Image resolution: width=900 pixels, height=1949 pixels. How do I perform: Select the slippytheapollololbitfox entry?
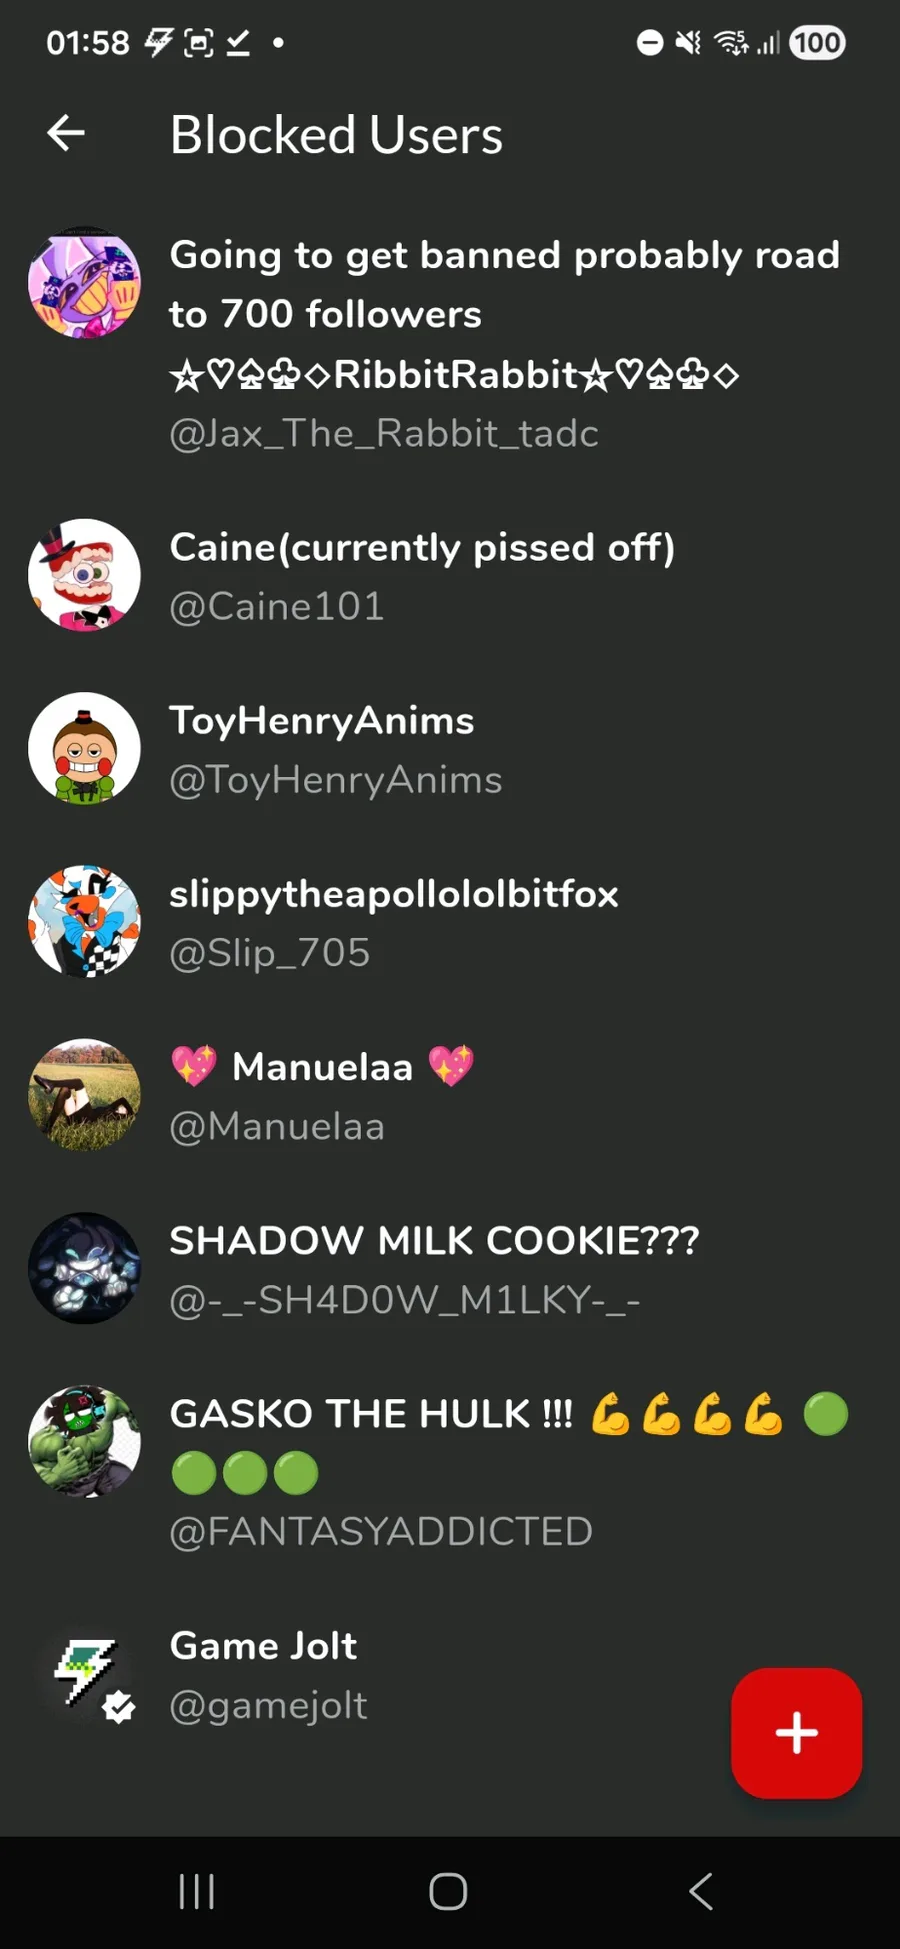click(450, 921)
